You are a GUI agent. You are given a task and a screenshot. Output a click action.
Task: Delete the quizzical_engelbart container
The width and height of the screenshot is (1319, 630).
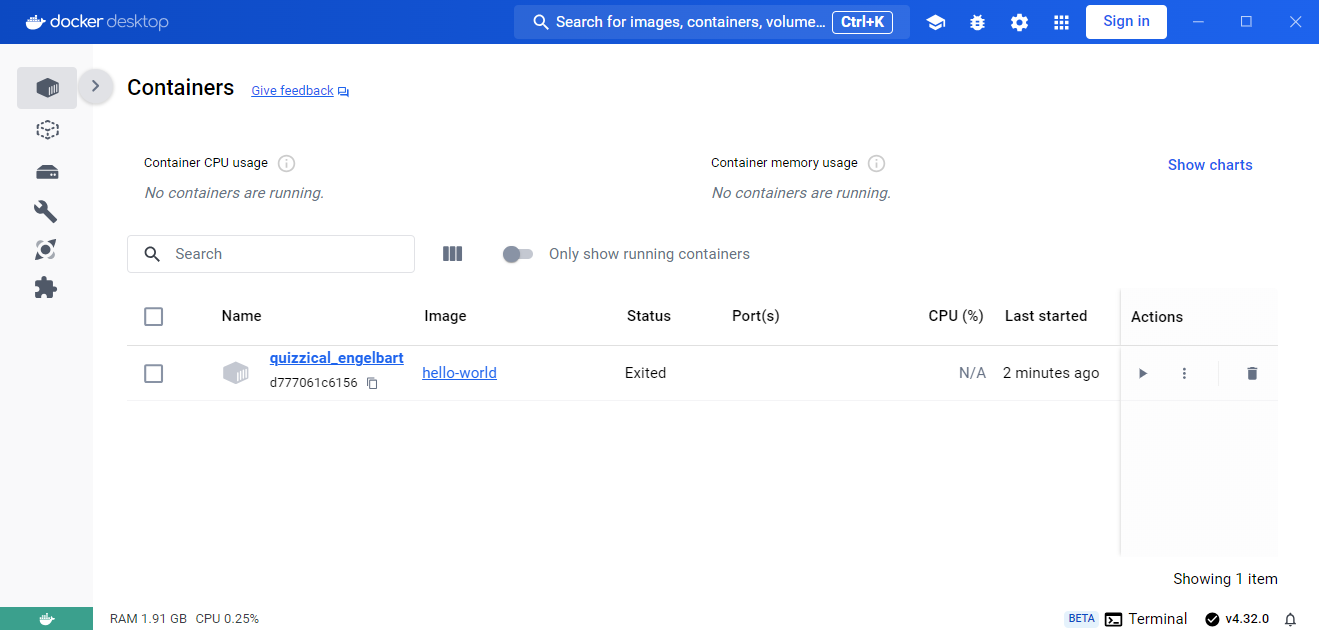(1252, 373)
